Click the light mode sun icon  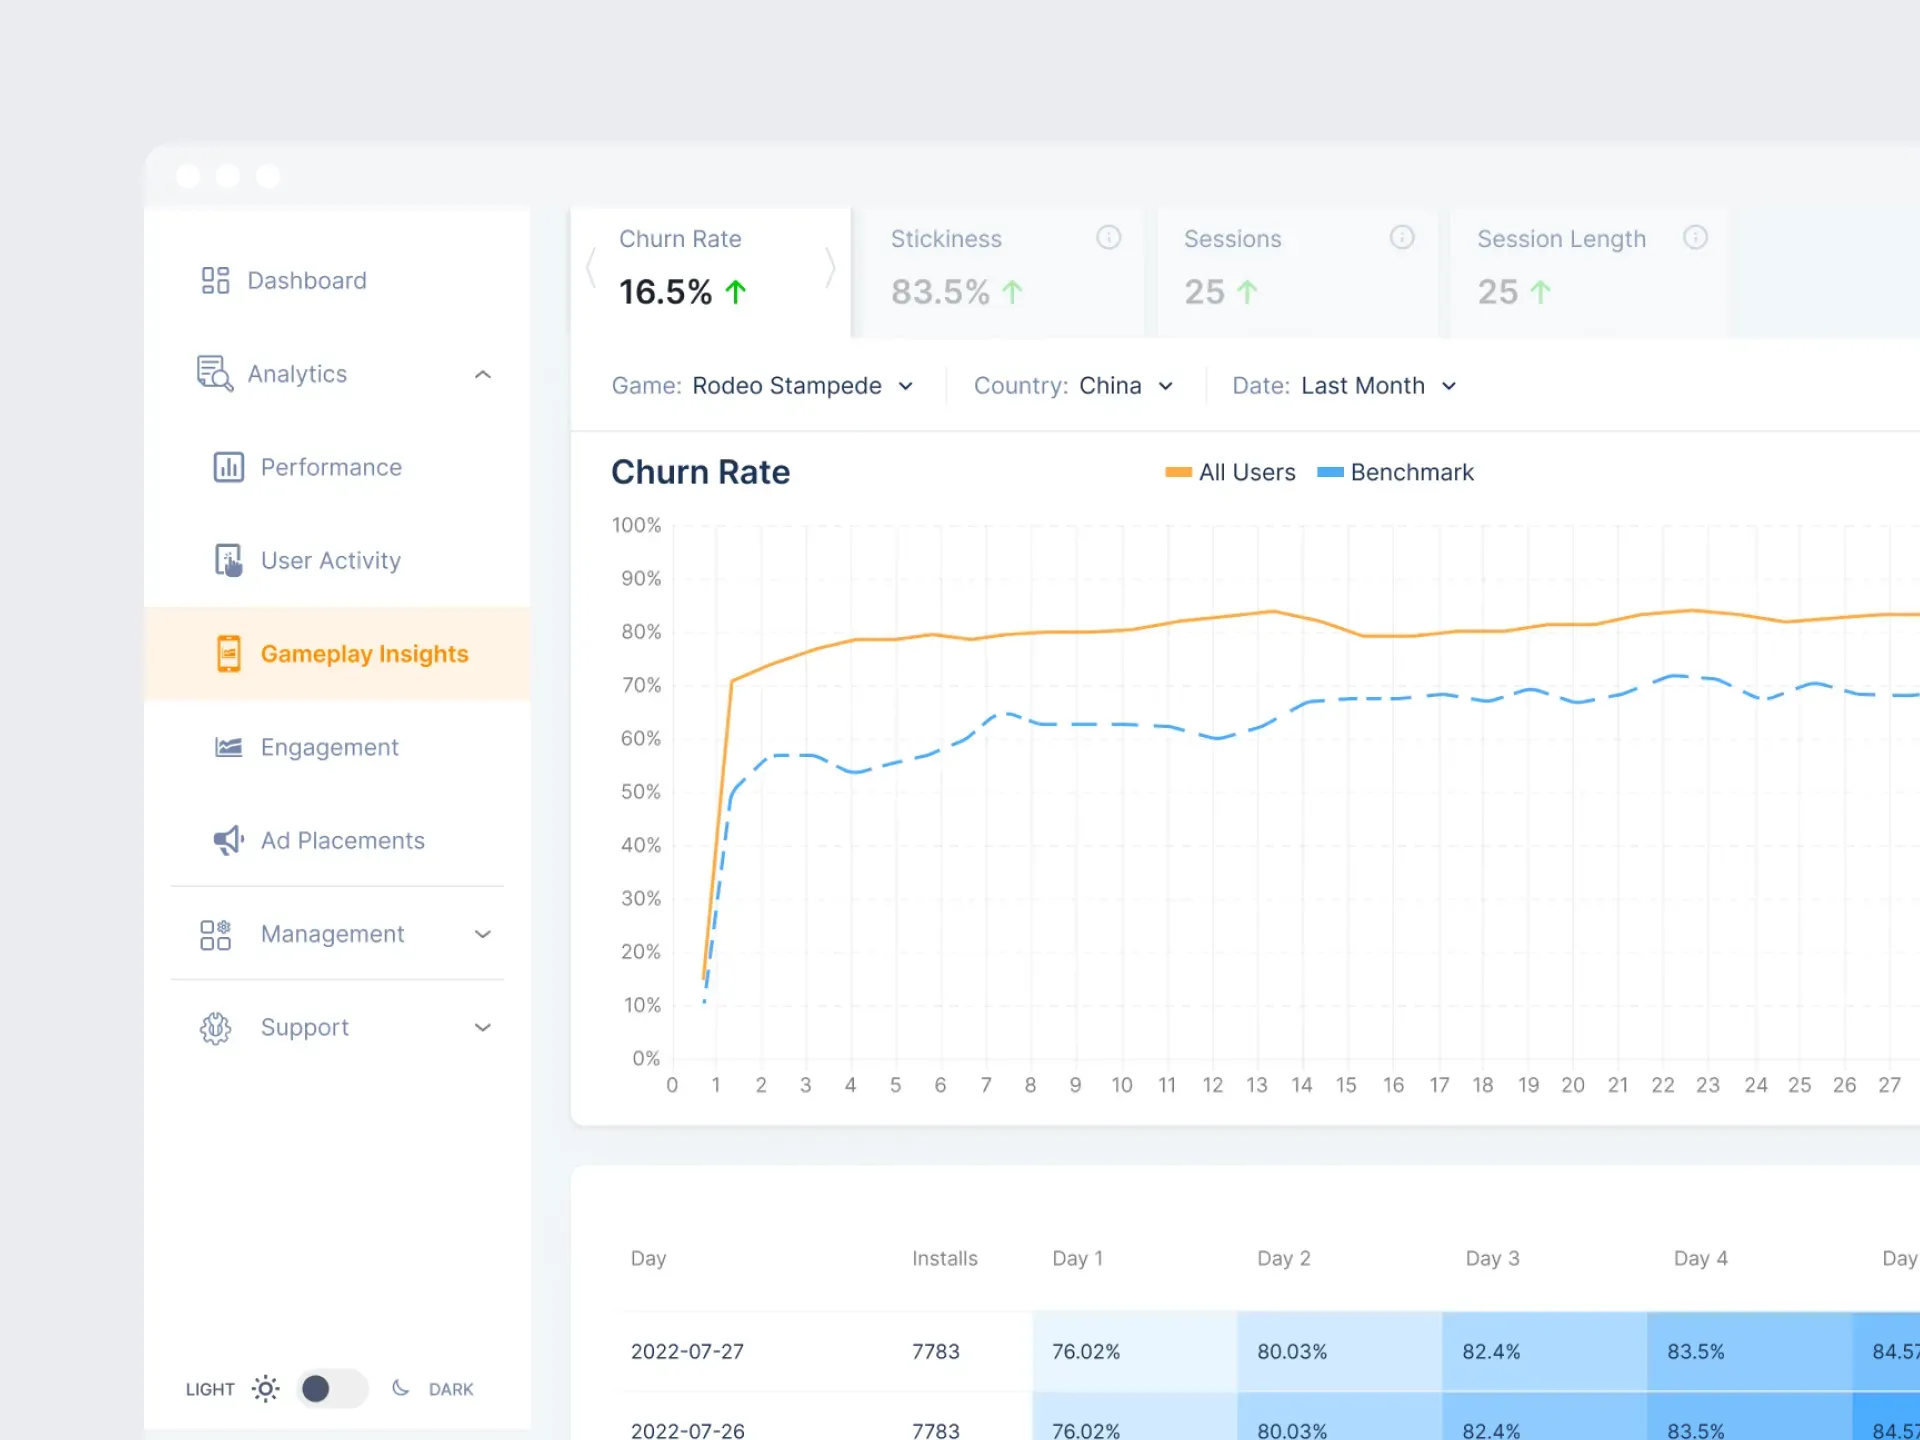[x=265, y=1389]
